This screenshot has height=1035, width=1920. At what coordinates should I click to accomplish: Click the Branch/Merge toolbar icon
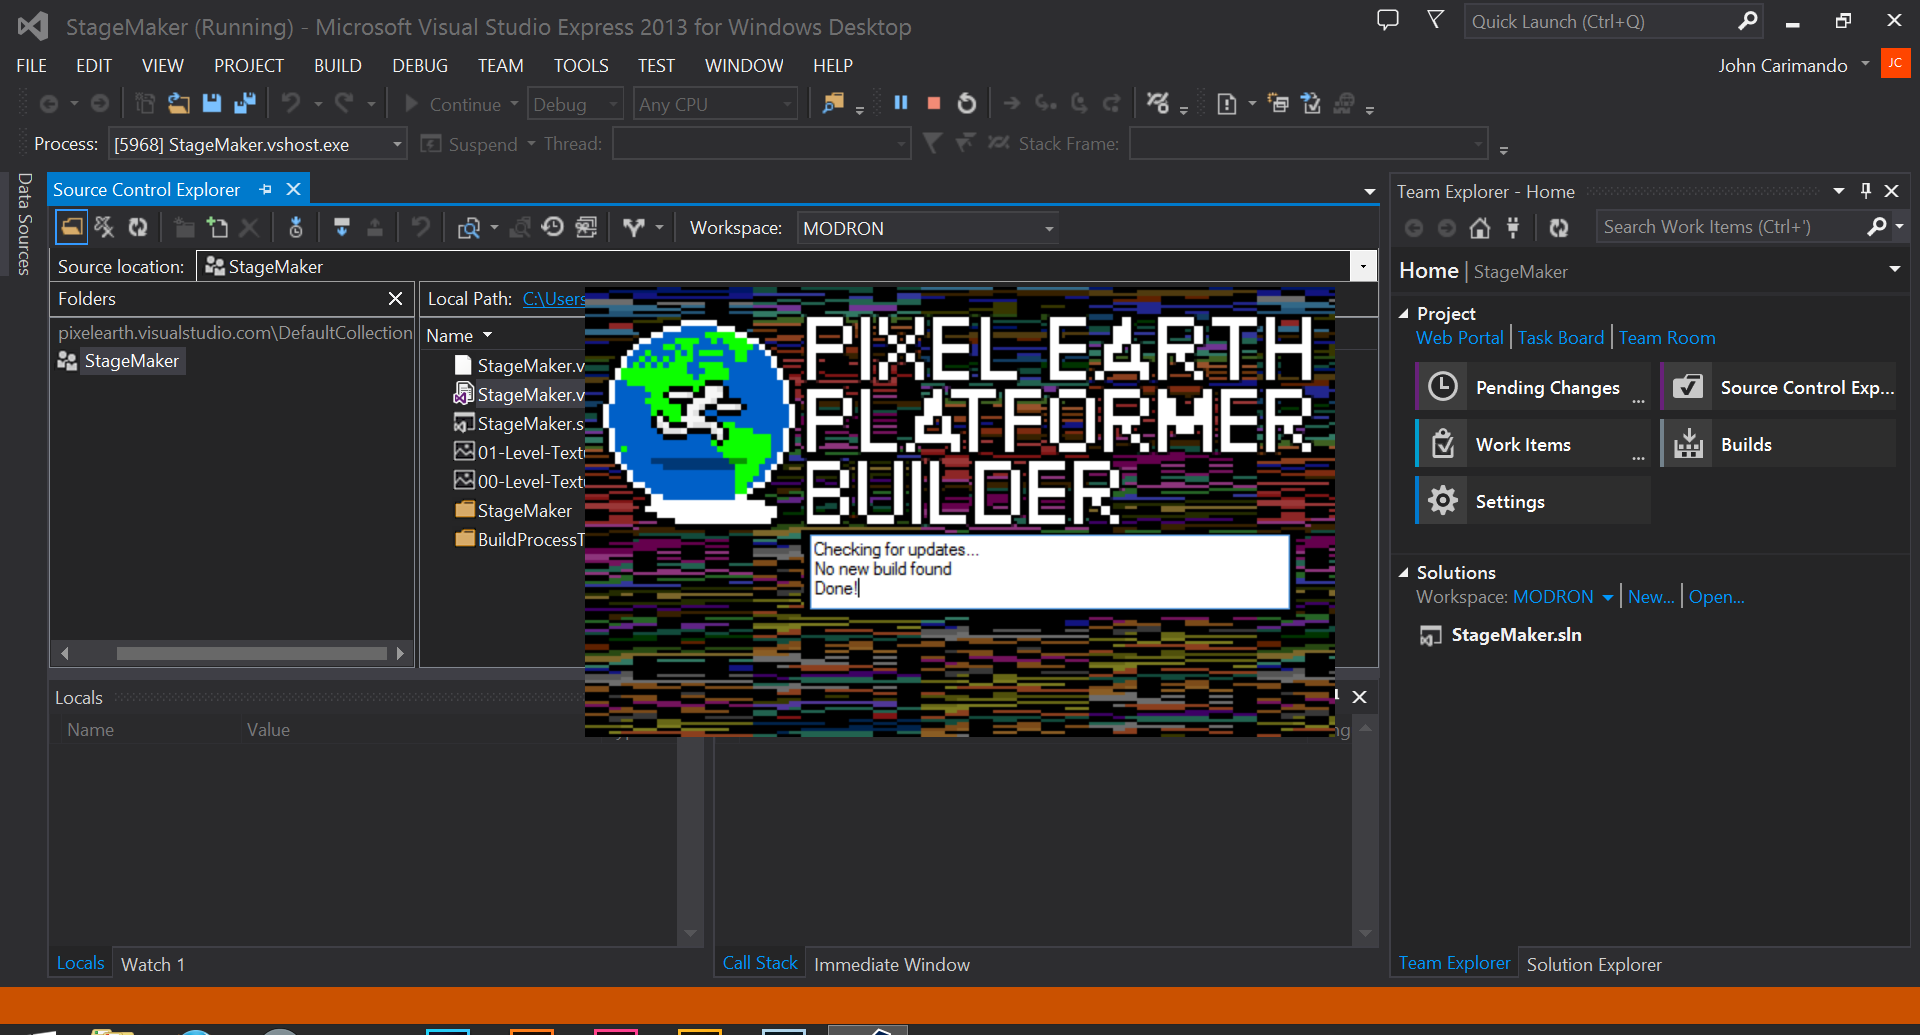634,228
